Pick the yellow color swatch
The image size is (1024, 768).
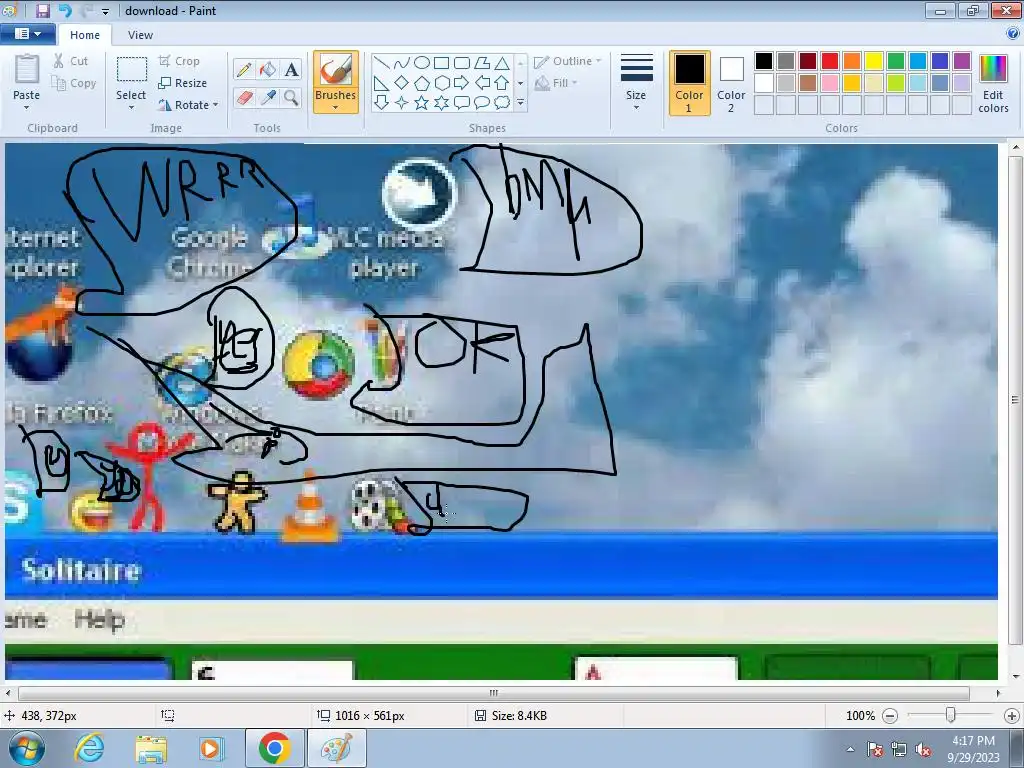tap(874, 61)
